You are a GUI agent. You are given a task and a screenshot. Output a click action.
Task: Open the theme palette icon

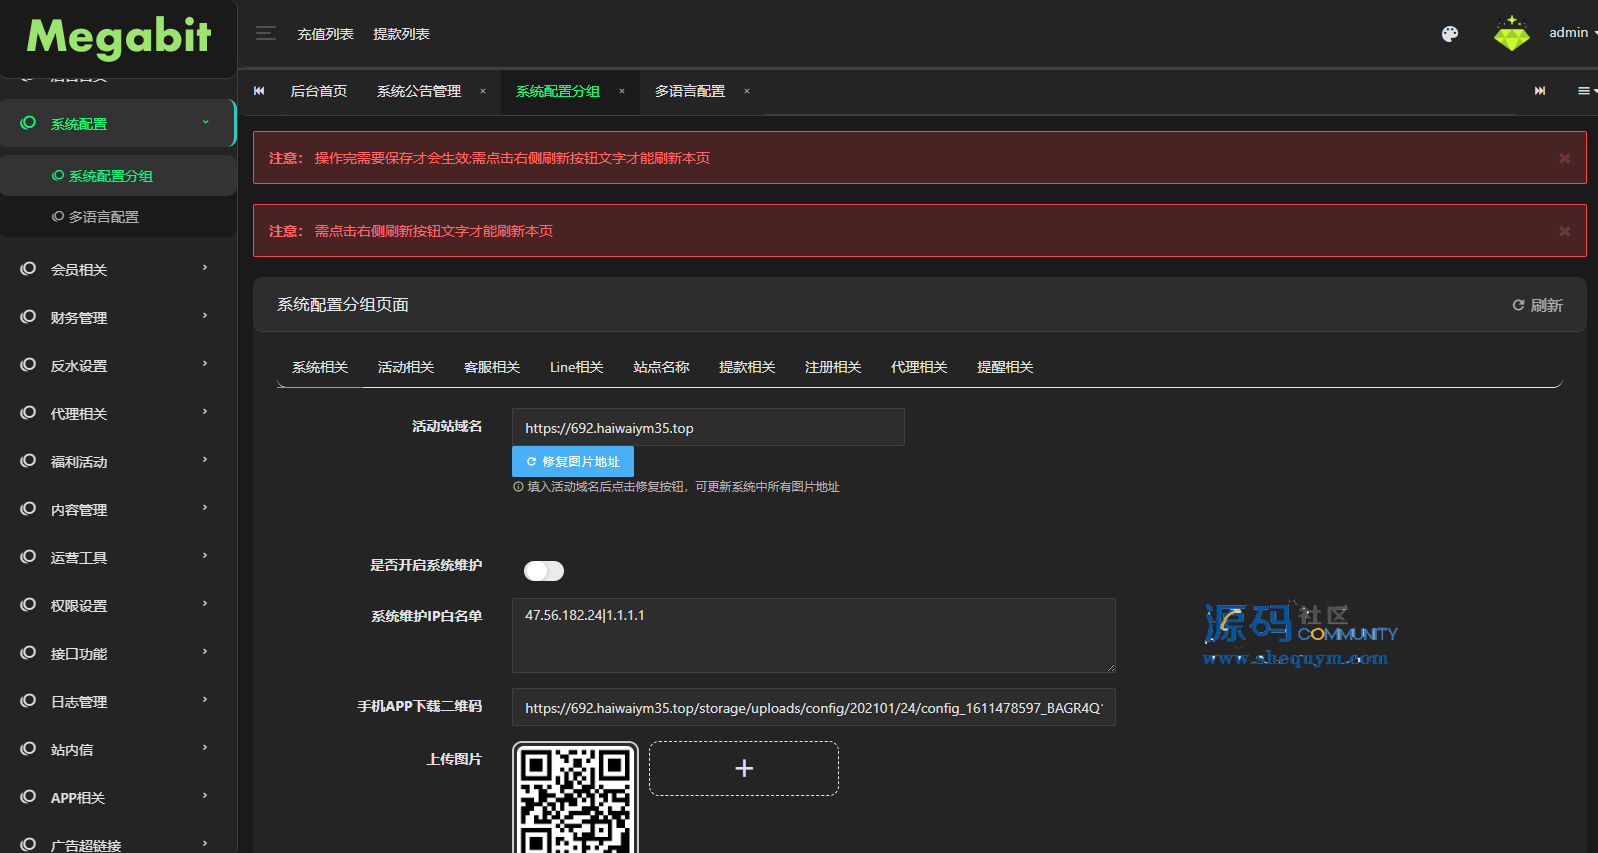click(1449, 34)
